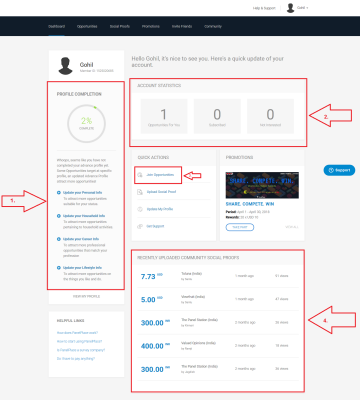Viewport: 360px width, 400px height.
Task: Open the Update your Household Info link
Action: pos(84,216)
